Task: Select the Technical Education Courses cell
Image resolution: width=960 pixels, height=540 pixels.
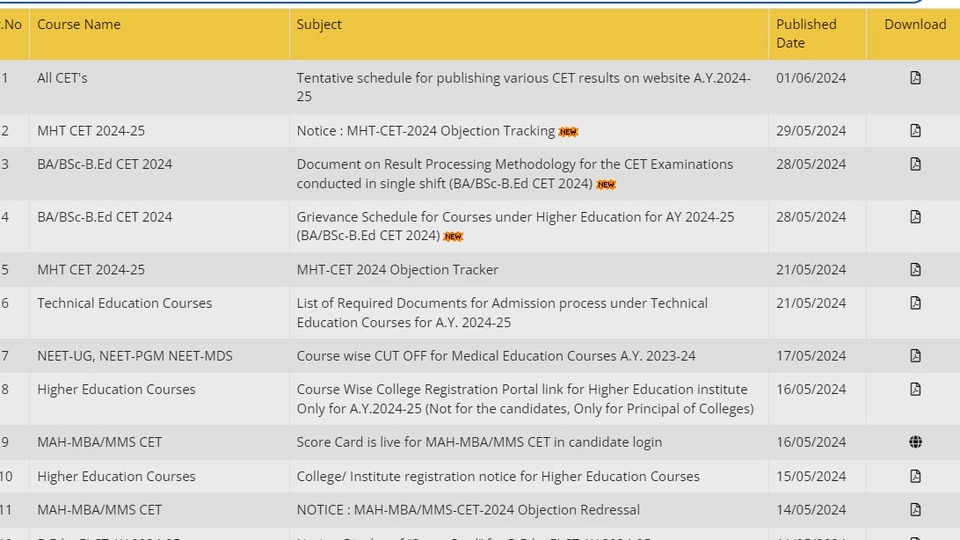Action: (124, 303)
